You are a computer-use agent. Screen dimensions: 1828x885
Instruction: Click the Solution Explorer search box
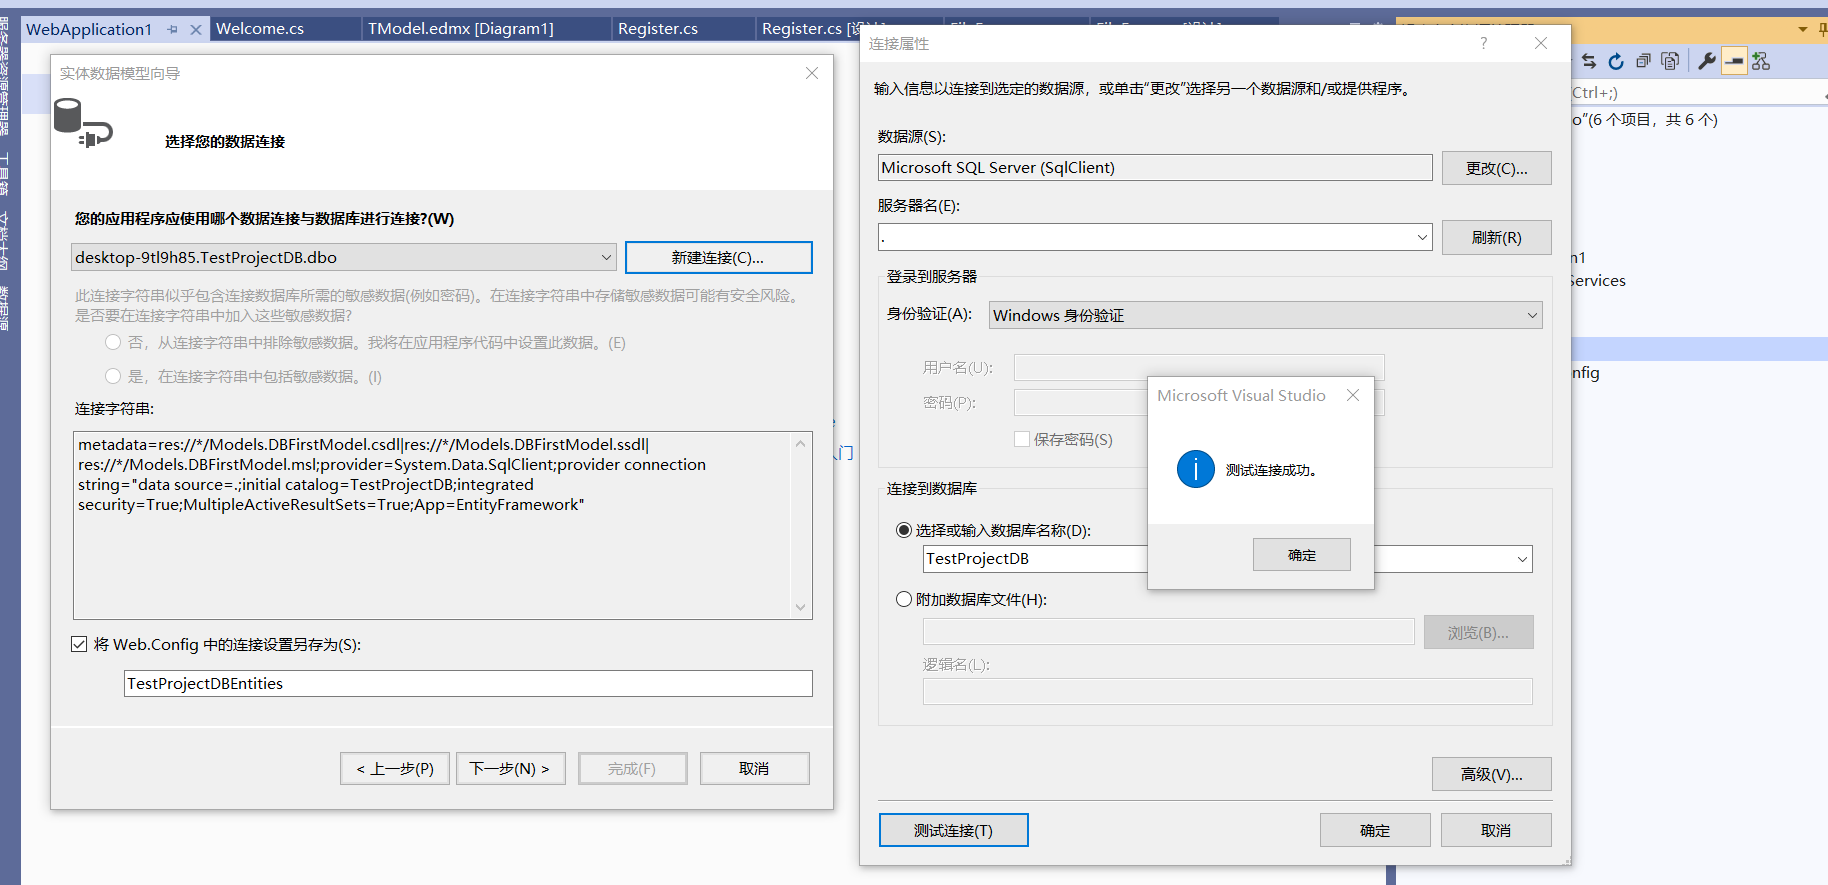[1698, 92]
